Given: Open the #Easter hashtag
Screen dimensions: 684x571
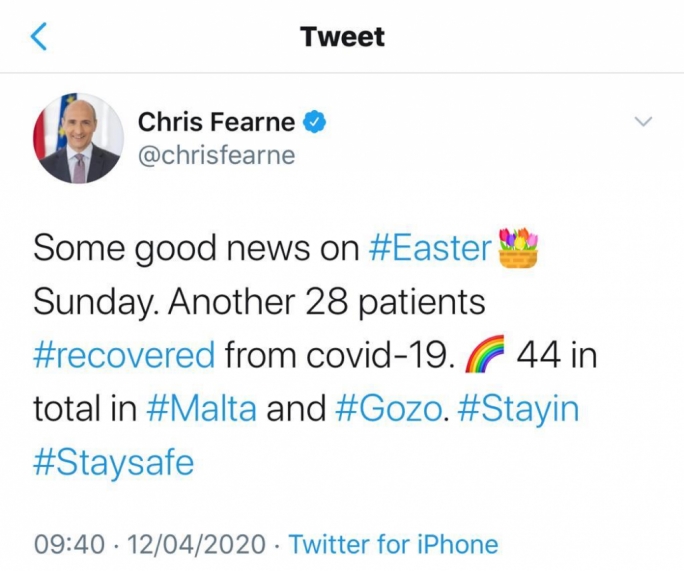Looking at the screenshot, I should point(431,248).
